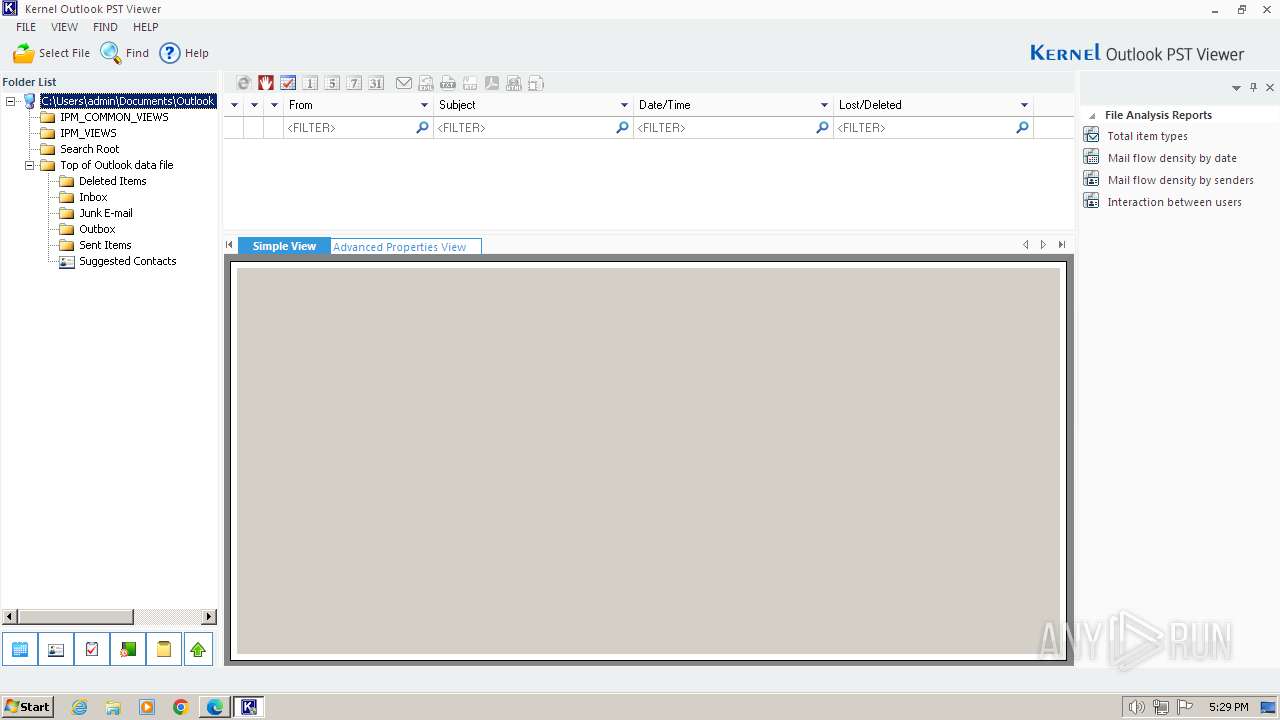The image size is (1280, 720).
Task: Open the Calendar view button at bottom left
Action: [20, 650]
